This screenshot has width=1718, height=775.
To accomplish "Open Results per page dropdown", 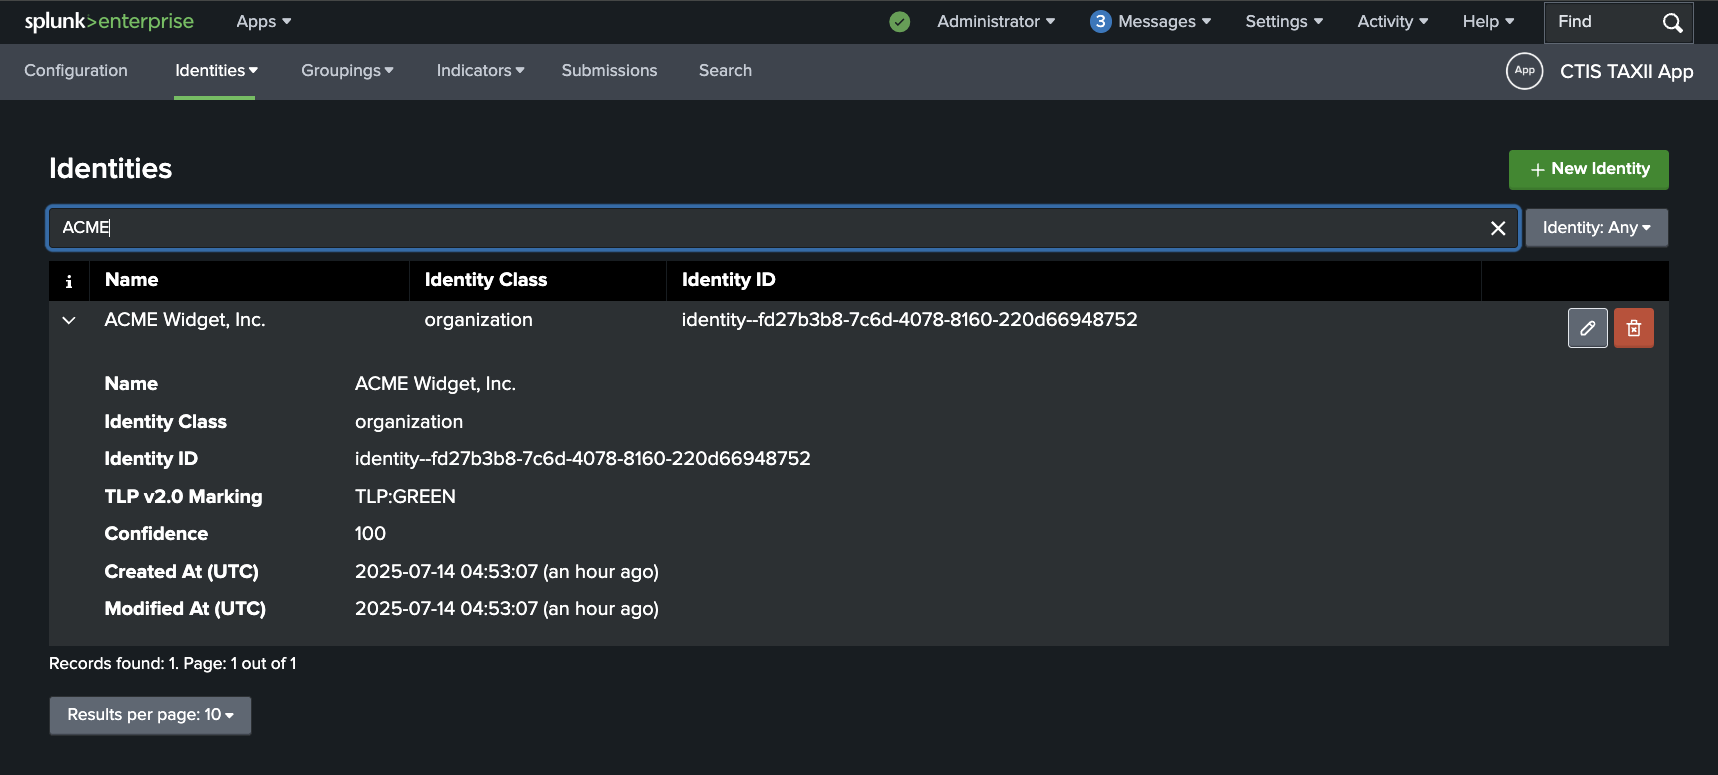I will tap(150, 715).
